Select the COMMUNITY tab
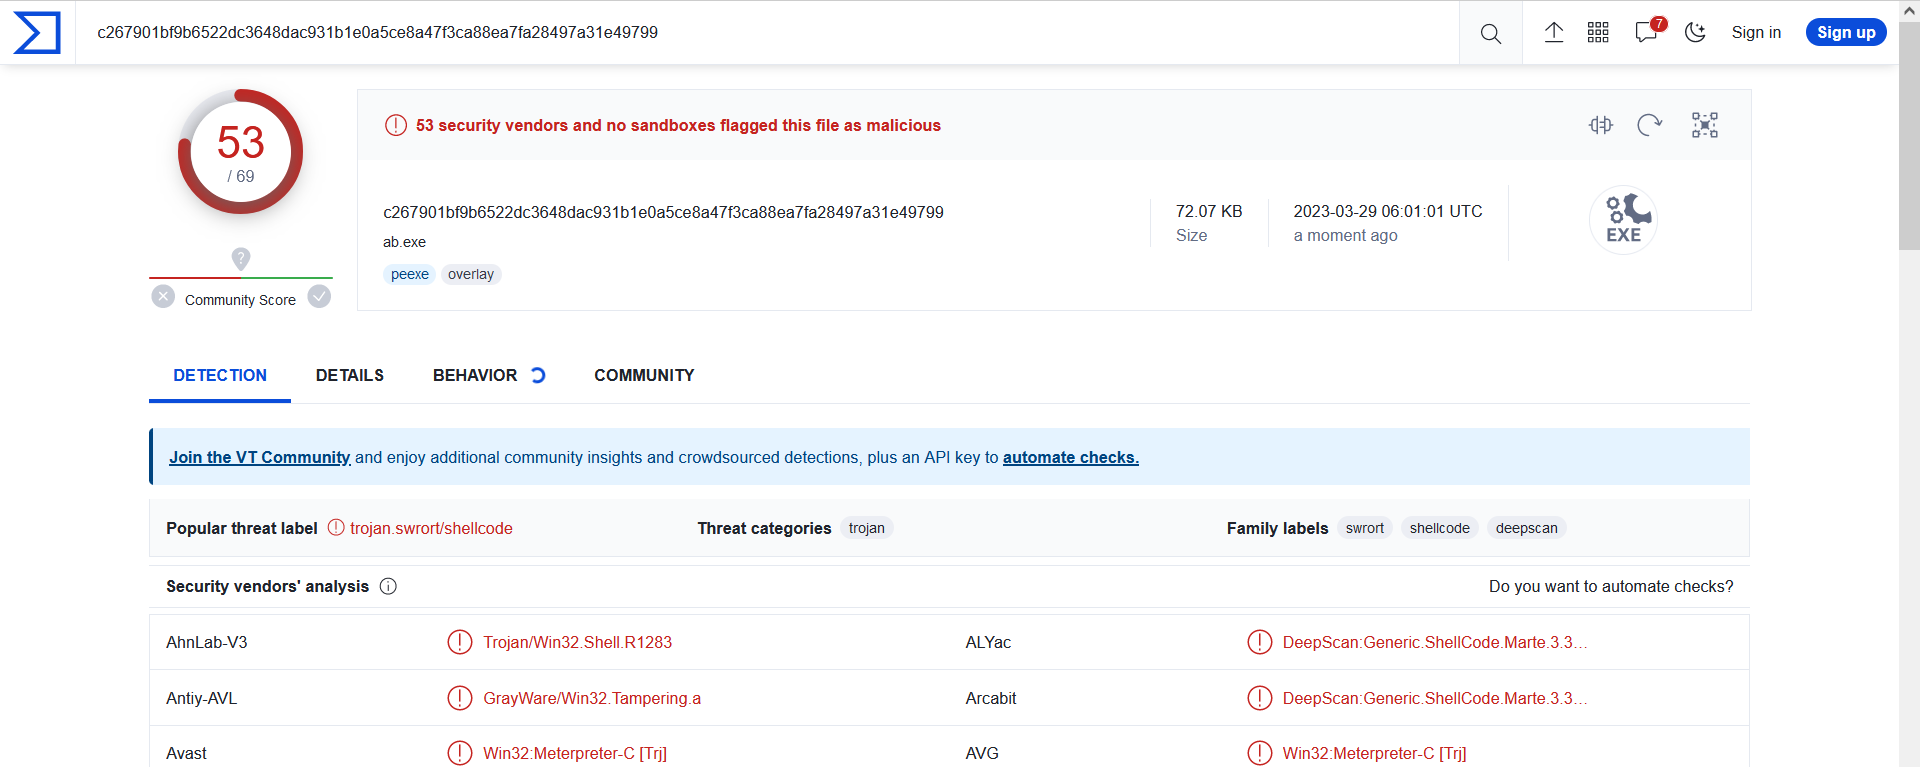Image resolution: width=1920 pixels, height=767 pixels. point(644,376)
